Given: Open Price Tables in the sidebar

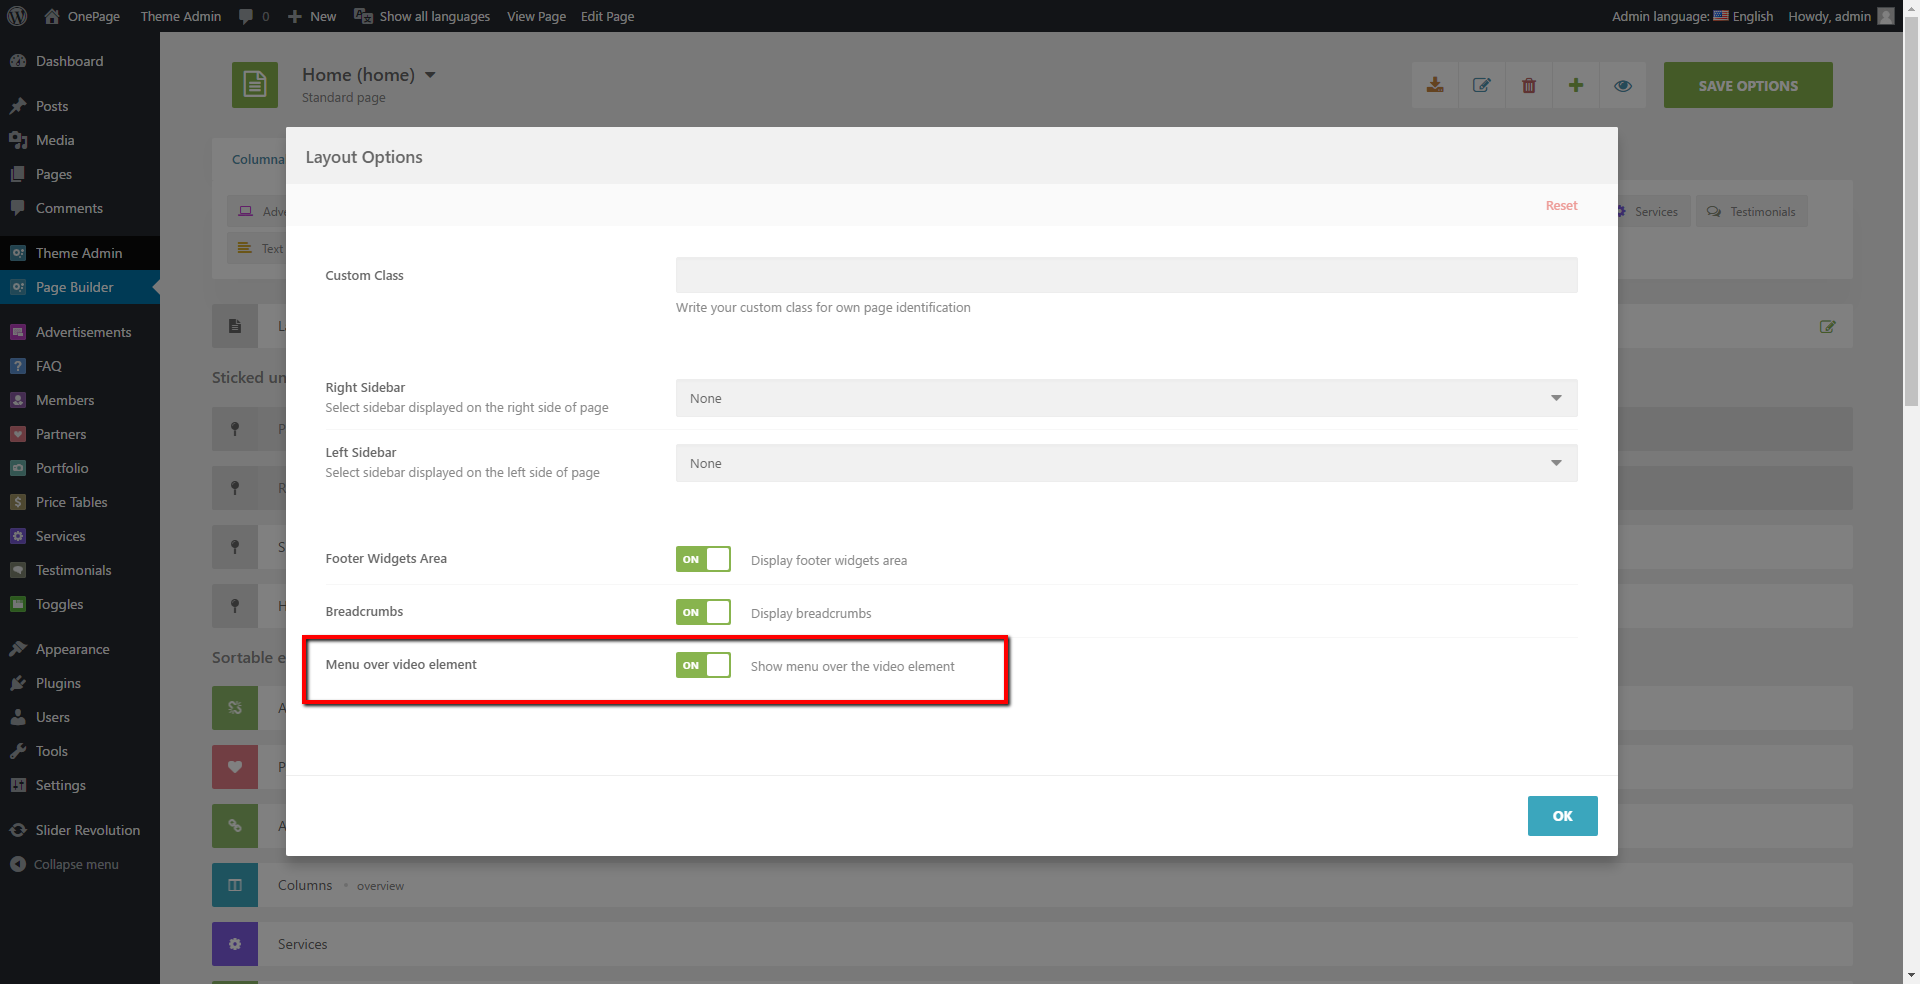Looking at the screenshot, I should (80, 502).
